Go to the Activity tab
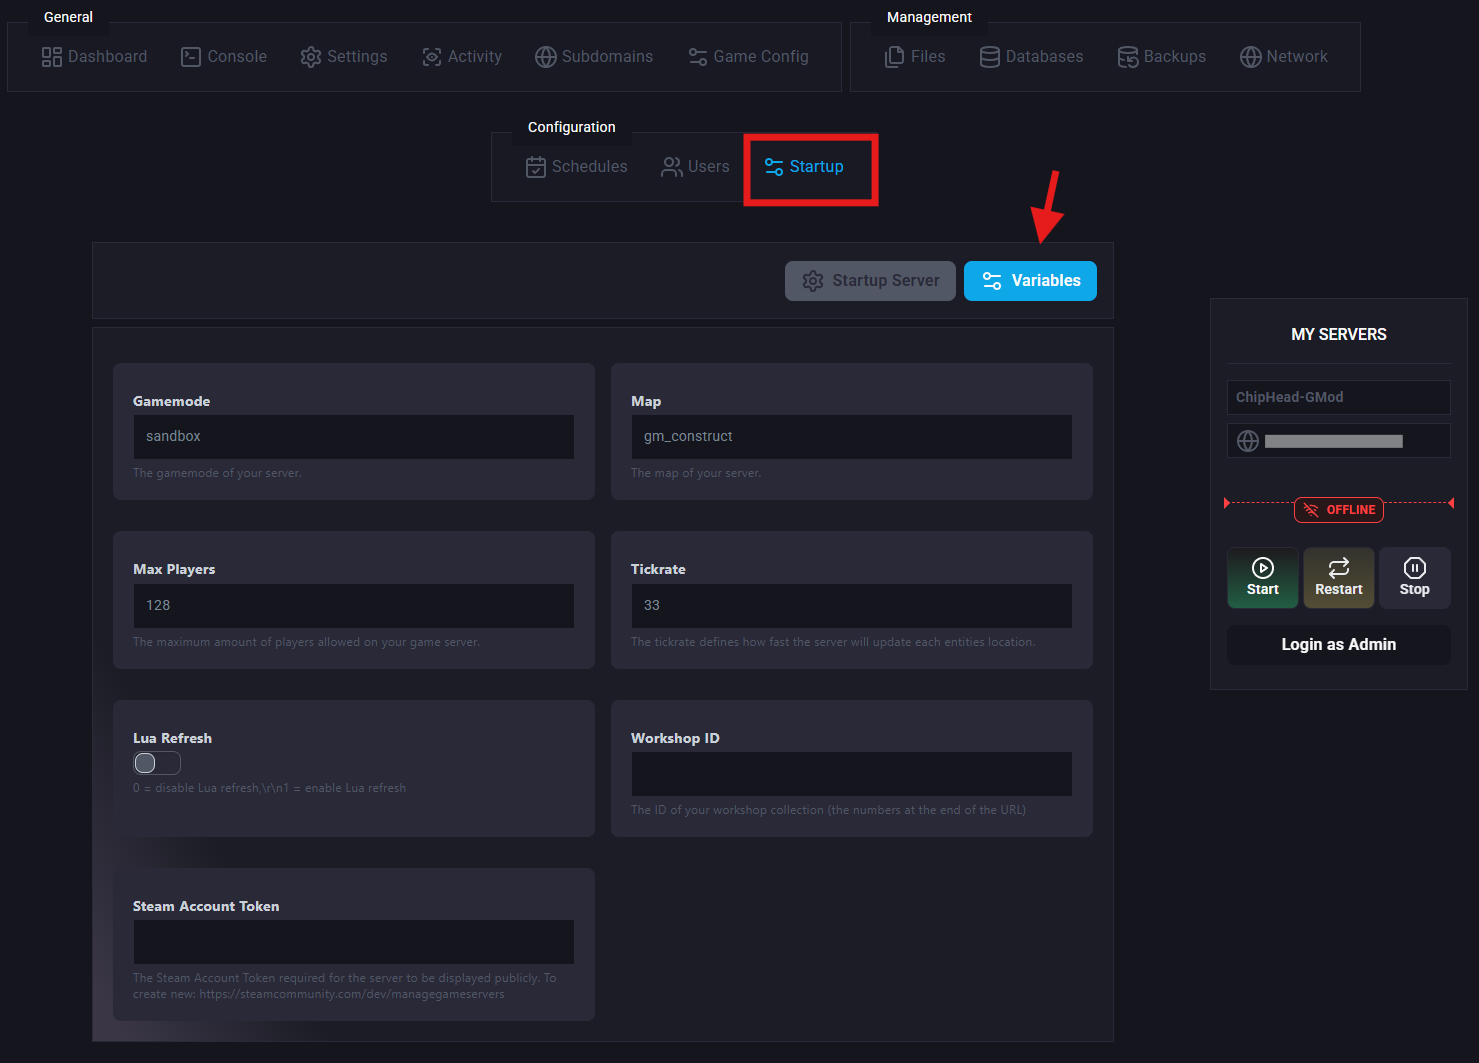 coord(462,57)
